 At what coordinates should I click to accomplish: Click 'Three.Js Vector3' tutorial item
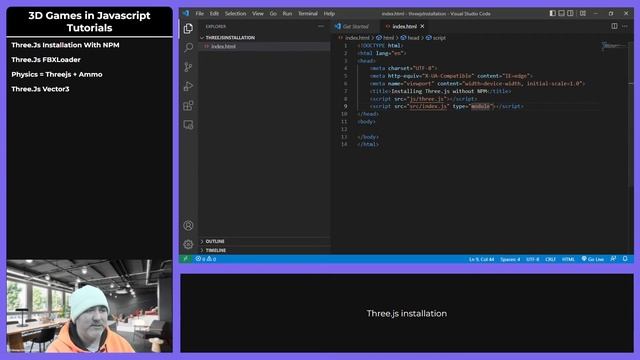(40, 89)
